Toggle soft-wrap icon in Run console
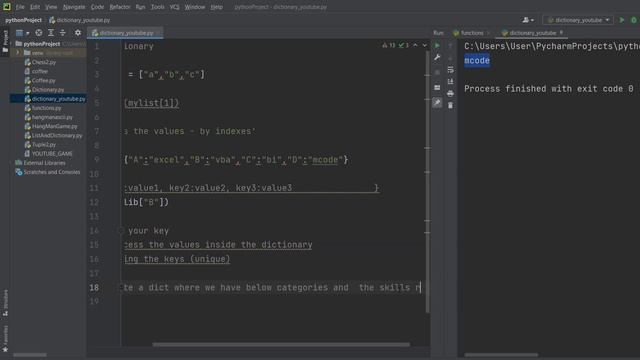This screenshot has height=360, width=640. 450,70
